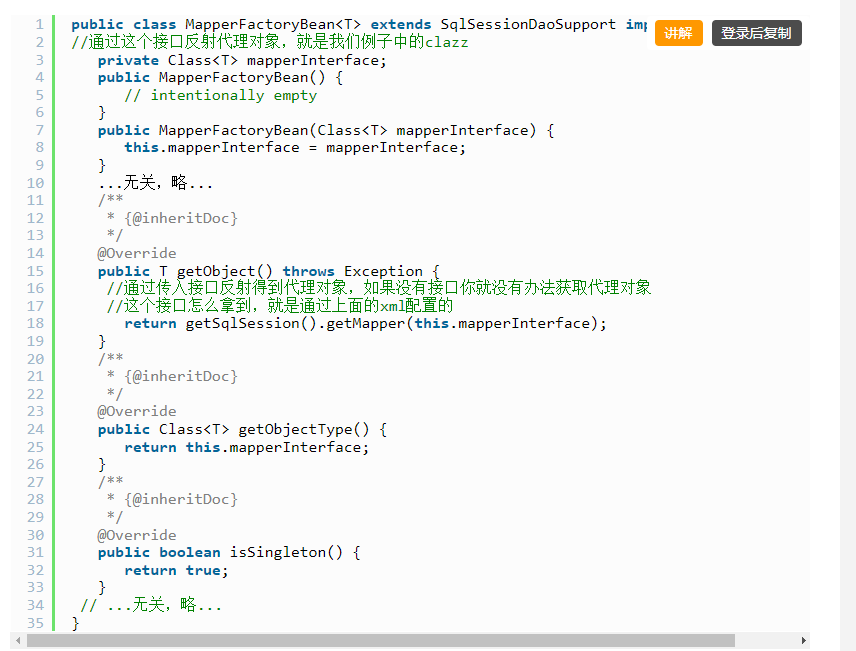Click the orange 讲解 button
Image resolution: width=856 pixels, height=651 pixels.
(678, 33)
